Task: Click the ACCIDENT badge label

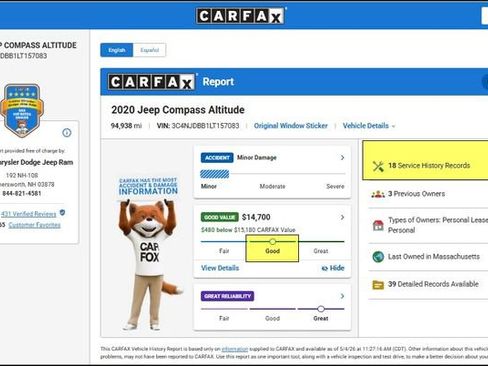Action: pos(217,158)
